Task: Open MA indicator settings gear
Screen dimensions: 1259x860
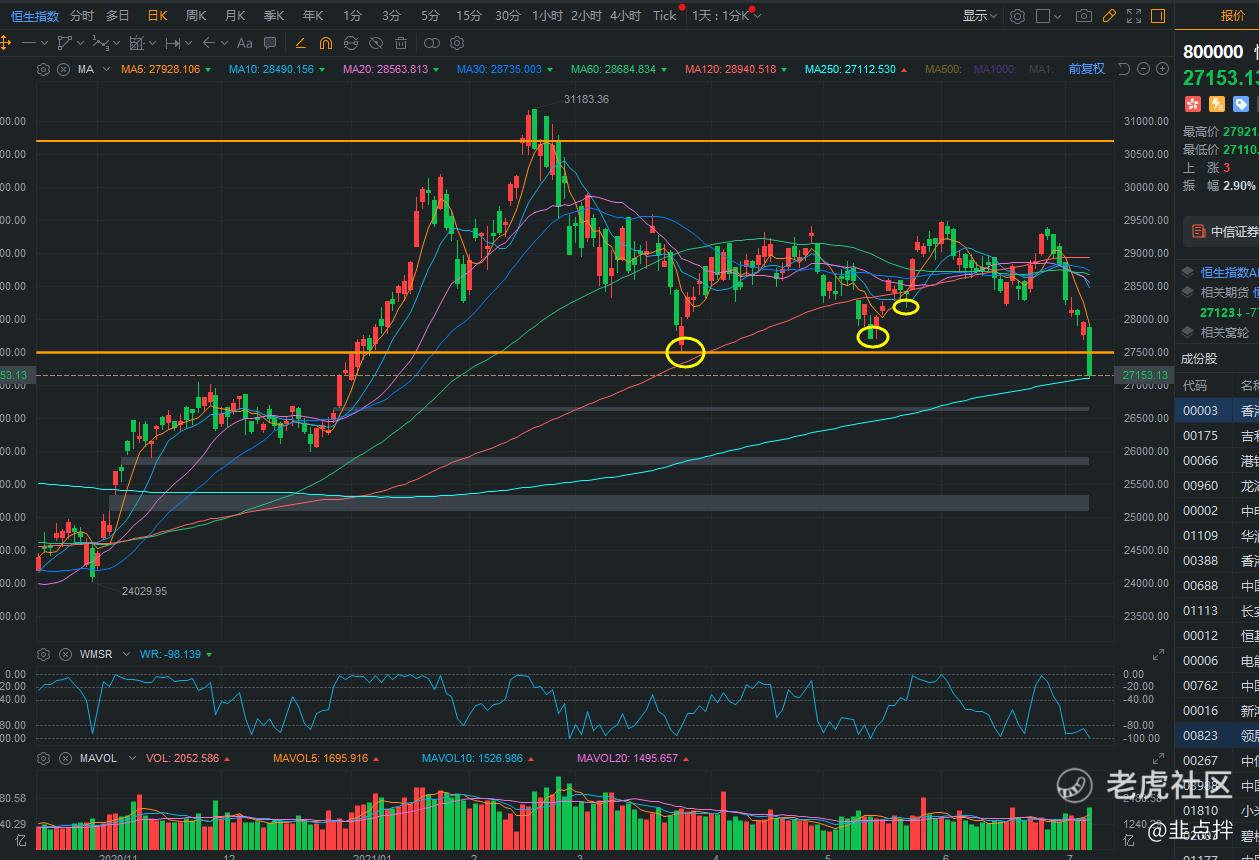Action: [x=43, y=69]
